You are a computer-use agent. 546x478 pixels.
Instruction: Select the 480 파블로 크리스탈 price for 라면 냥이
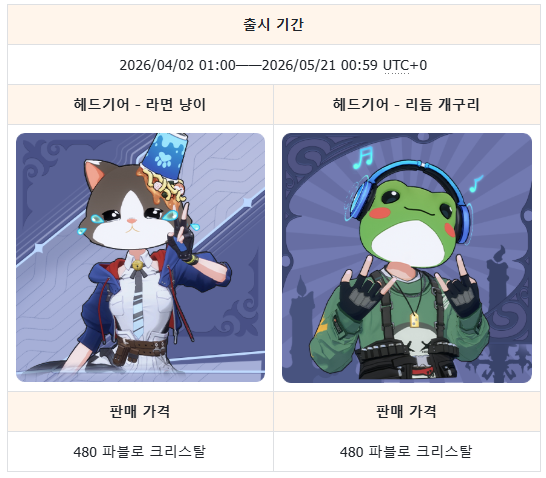(140, 452)
